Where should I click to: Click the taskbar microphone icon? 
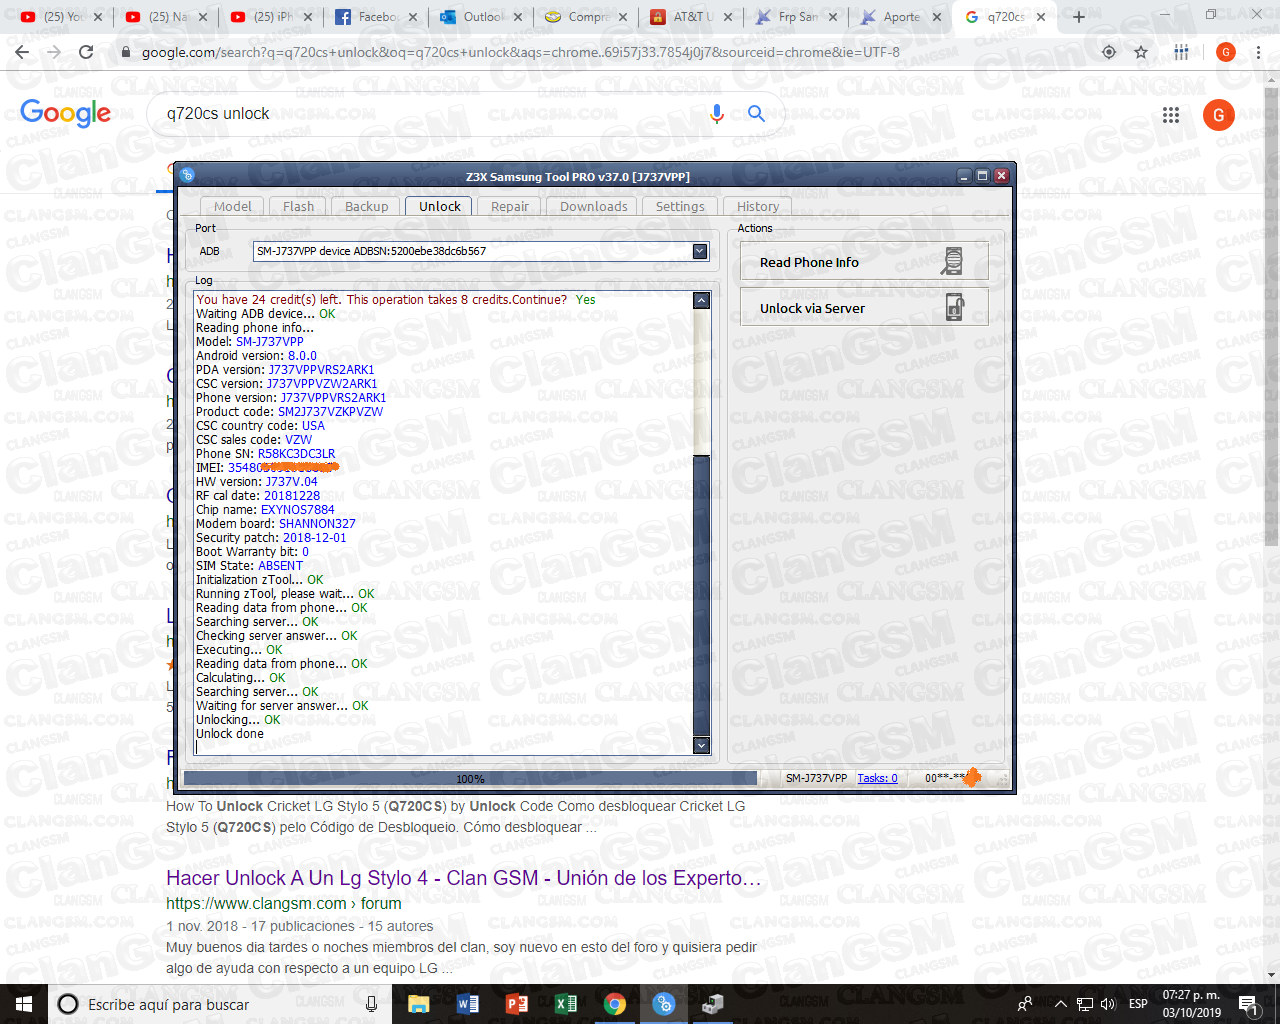coord(371,1004)
